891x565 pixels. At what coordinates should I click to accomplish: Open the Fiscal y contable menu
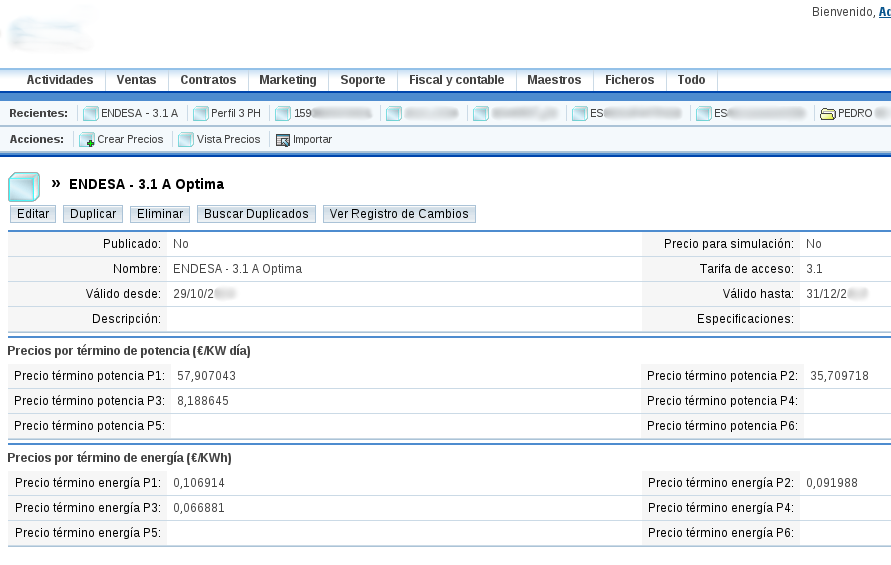[456, 80]
